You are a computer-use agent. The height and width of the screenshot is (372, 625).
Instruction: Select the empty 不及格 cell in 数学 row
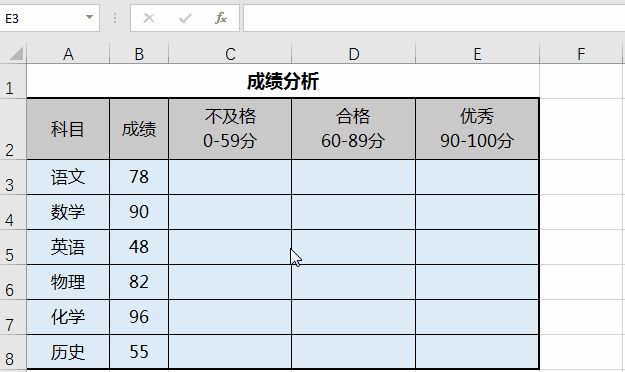click(x=230, y=212)
